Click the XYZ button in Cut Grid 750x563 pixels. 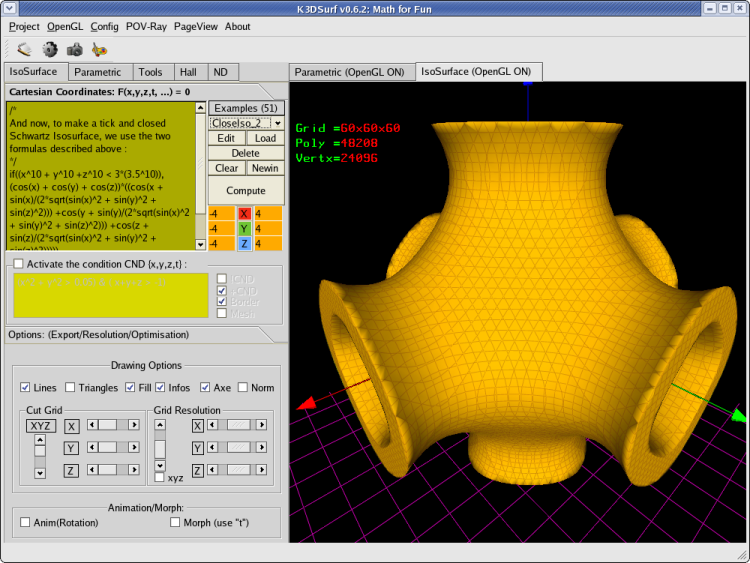point(40,425)
